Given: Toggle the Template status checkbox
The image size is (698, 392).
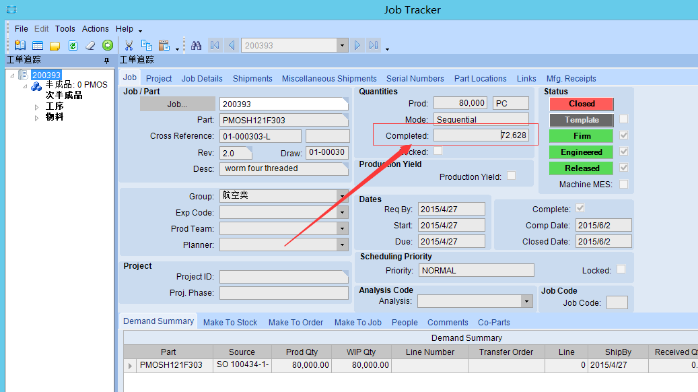Looking at the screenshot, I should tap(624, 119).
